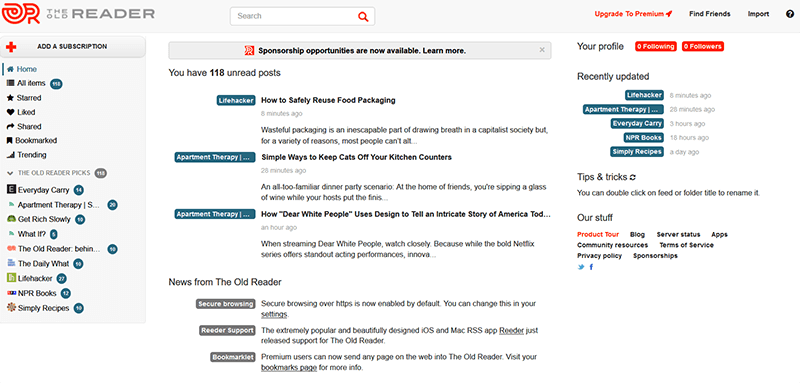The width and height of the screenshot is (800, 383).
Task: Open Blog link
Action: click(x=637, y=235)
